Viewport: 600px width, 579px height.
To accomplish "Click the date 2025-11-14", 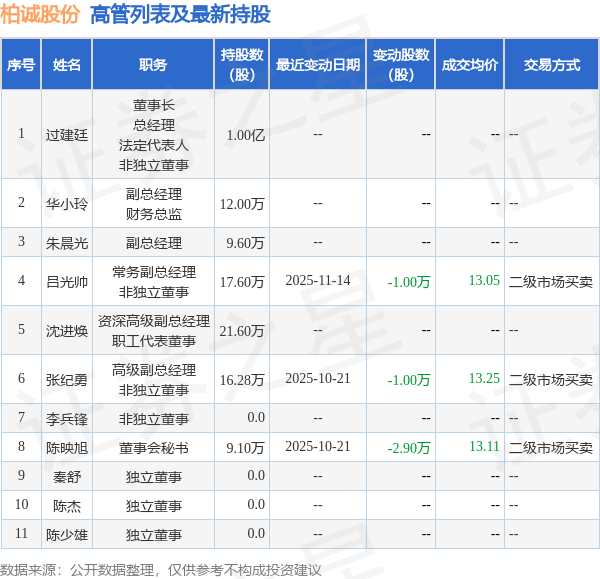I will pos(318,280).
